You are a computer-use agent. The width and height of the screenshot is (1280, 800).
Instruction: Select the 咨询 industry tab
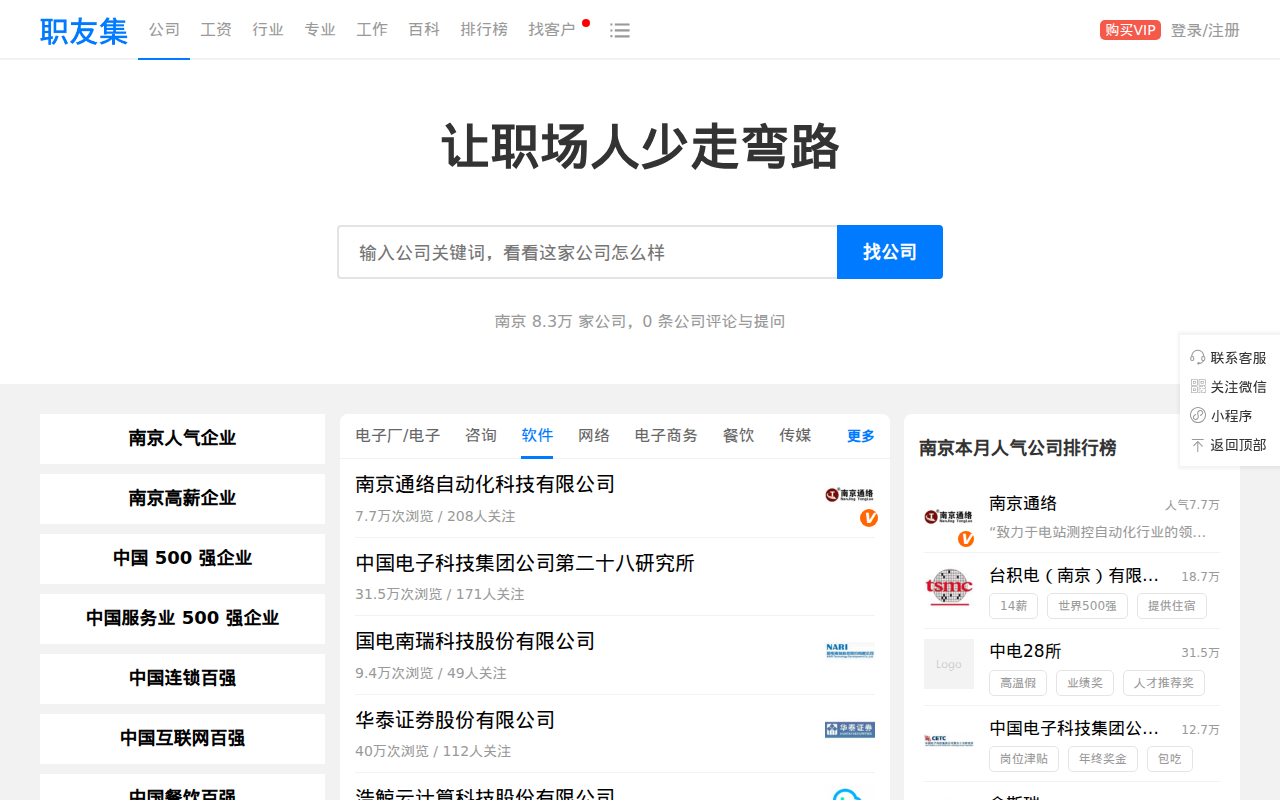481,435
